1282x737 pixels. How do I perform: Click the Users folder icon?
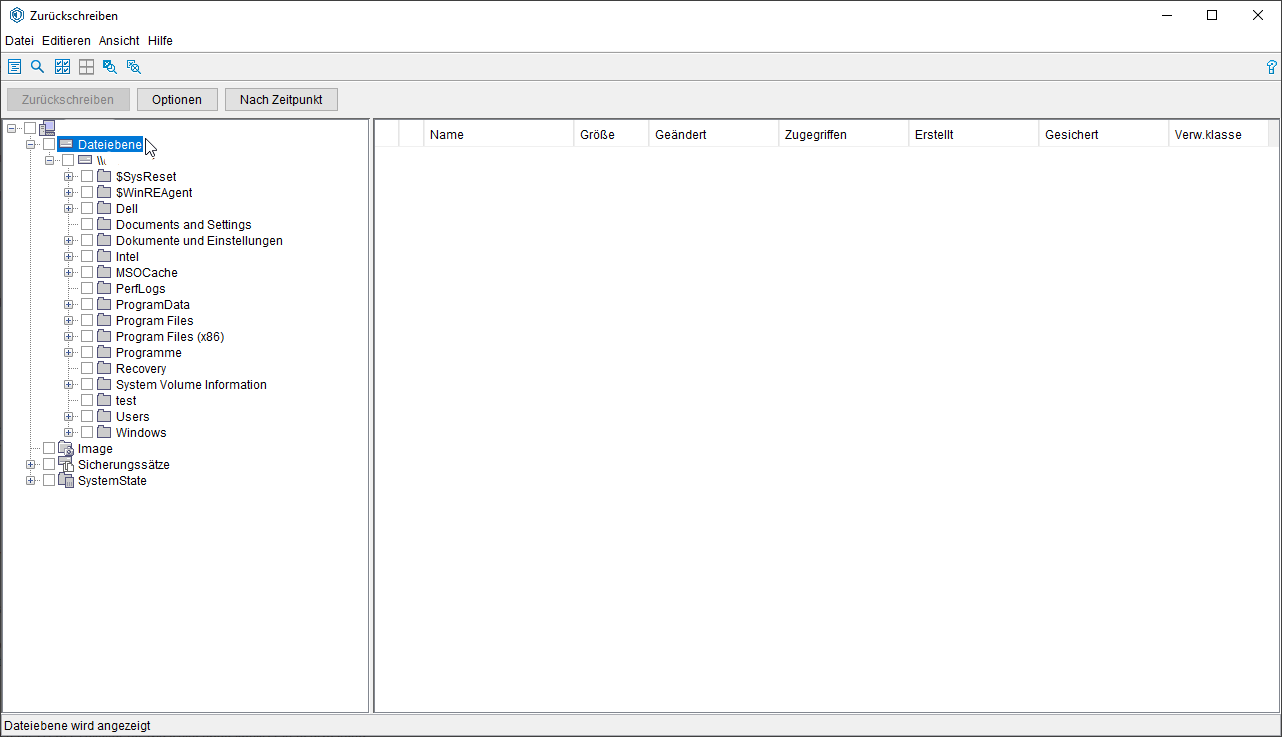pos(104,417)
